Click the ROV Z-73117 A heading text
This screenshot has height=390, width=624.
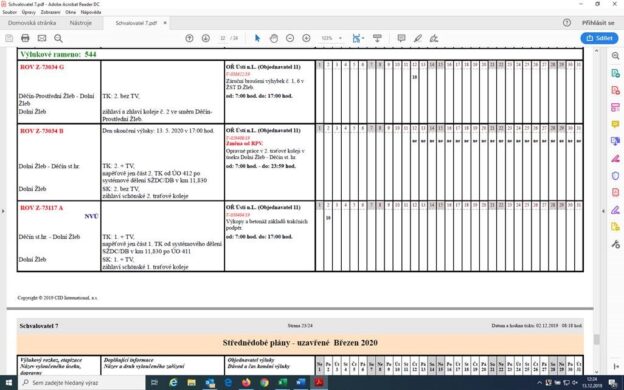click(x=41, y=208)
